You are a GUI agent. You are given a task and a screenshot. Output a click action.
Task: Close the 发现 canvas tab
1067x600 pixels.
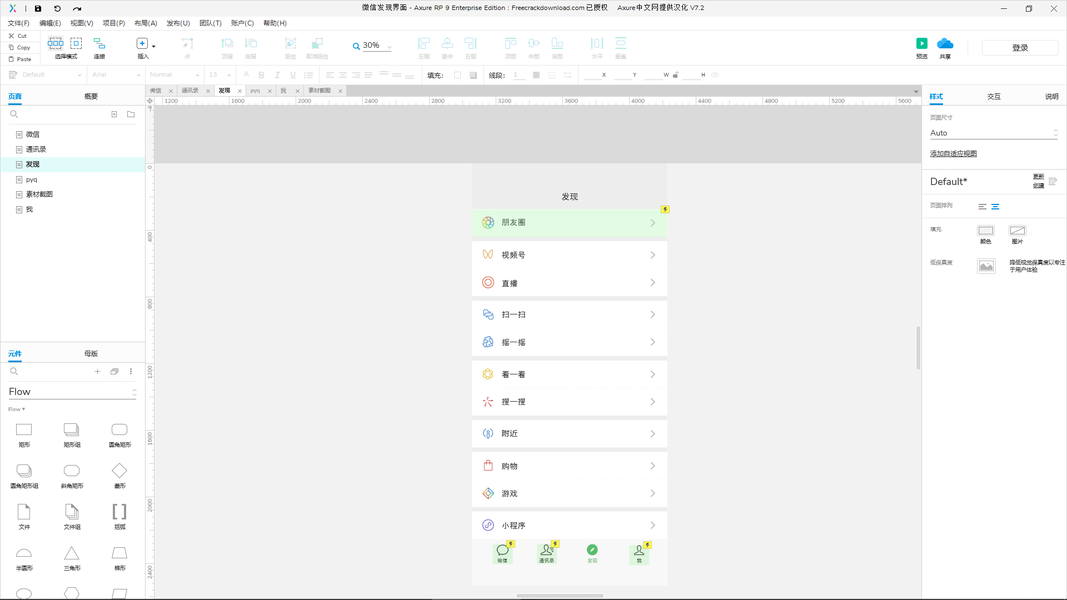pyautogui.click(x=240, y=91)
